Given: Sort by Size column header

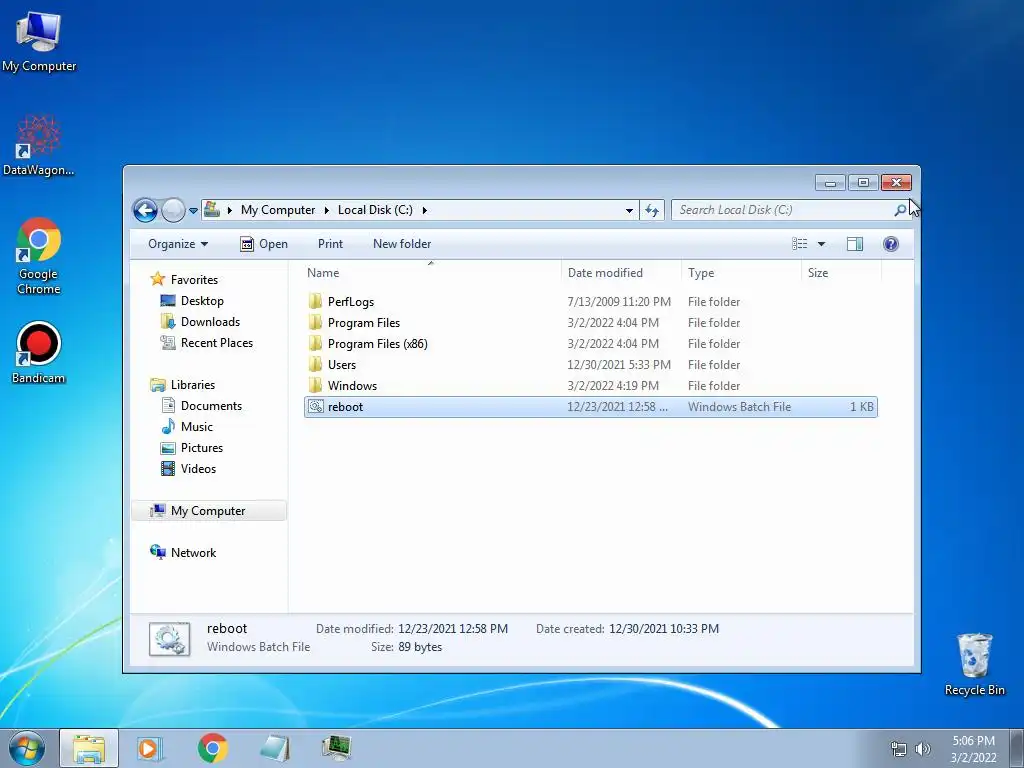Looking at the screenshot, I should (841, 272).
